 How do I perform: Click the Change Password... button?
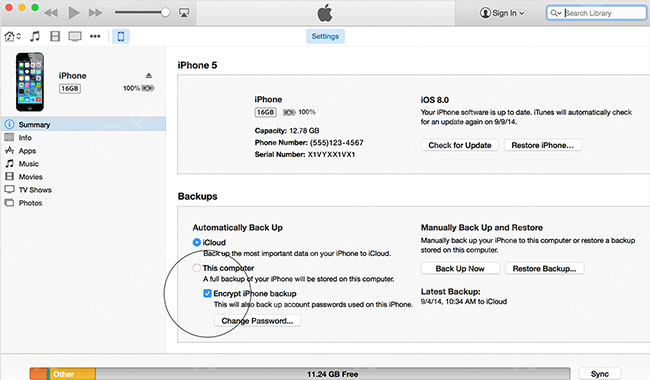257,321
